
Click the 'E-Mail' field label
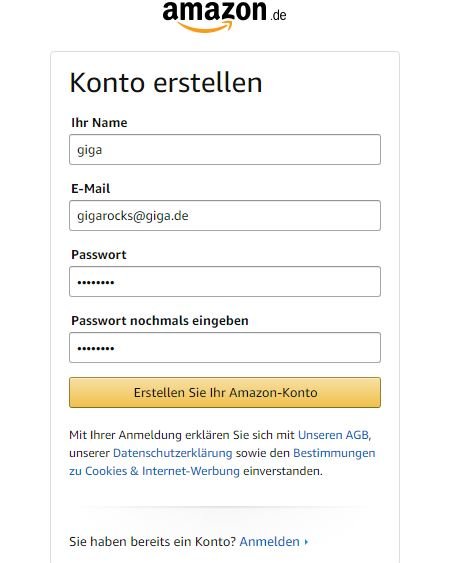tap(90, 189)
